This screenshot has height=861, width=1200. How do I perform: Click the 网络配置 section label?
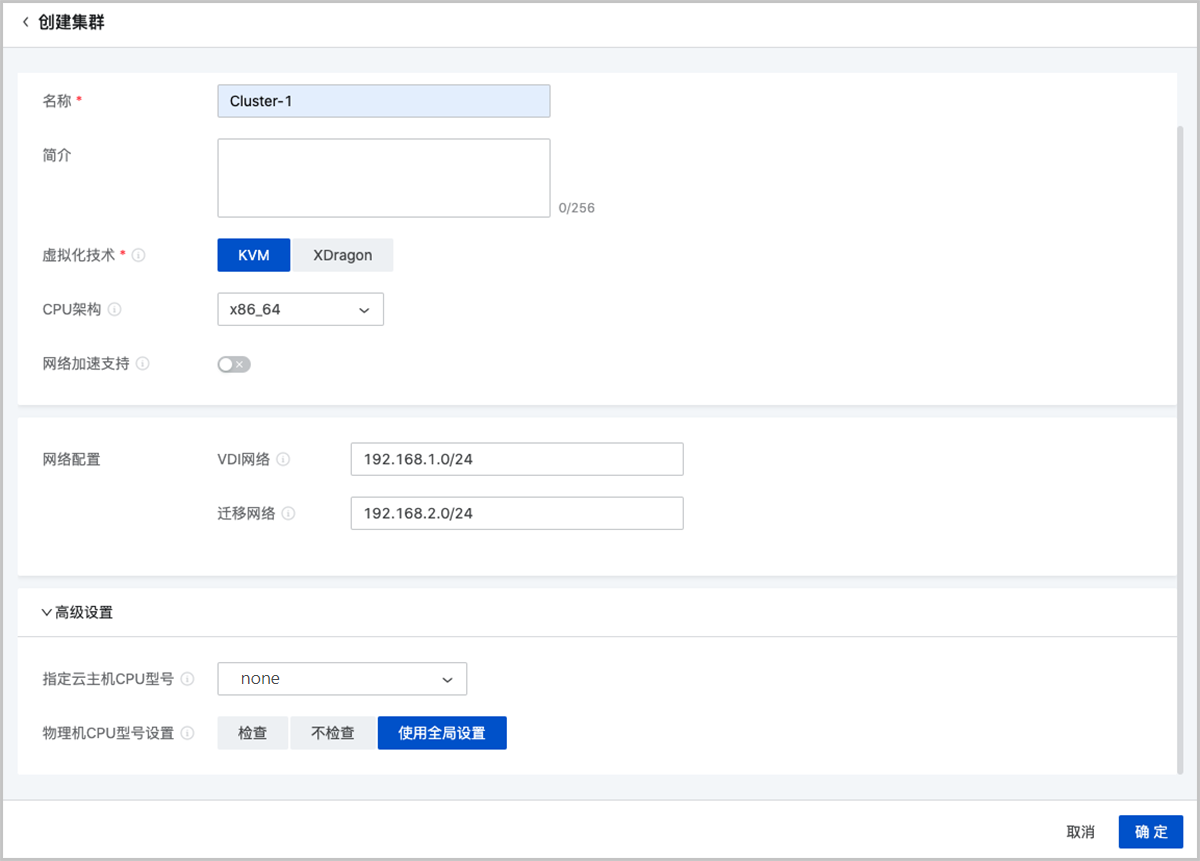coord(71,460)
